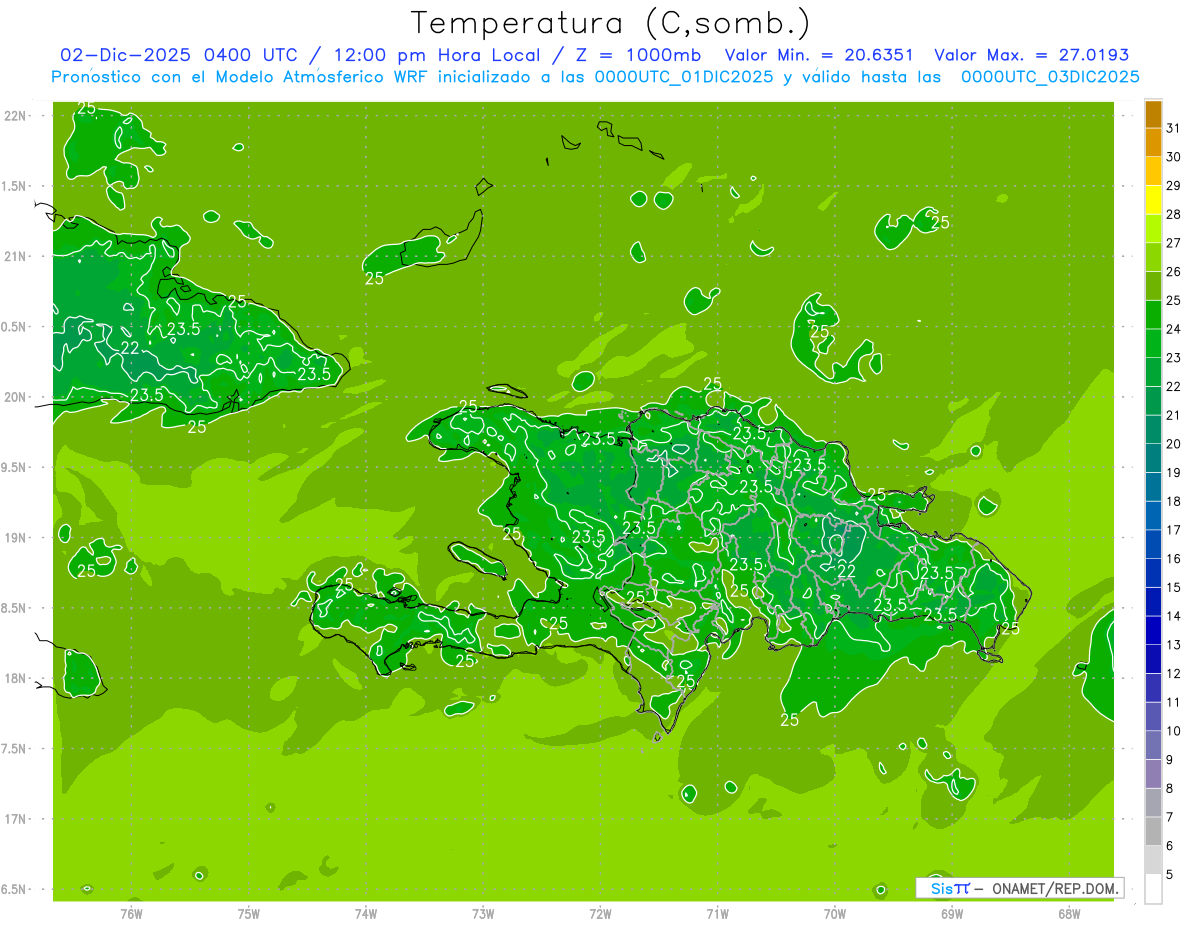Pick the purple colorbar swatch between 8 and 9
This screenshot has height=927, width=1200.
coord(1153,774)
